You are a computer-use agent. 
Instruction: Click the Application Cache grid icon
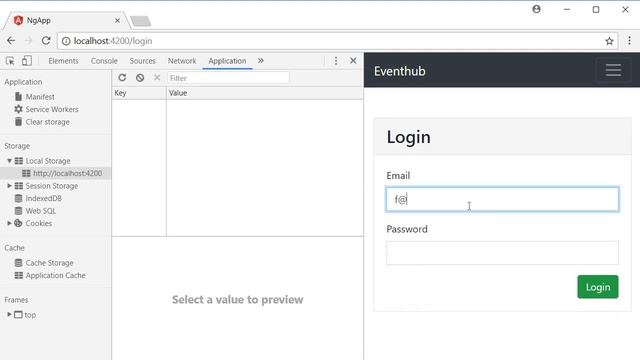(19, 276)
